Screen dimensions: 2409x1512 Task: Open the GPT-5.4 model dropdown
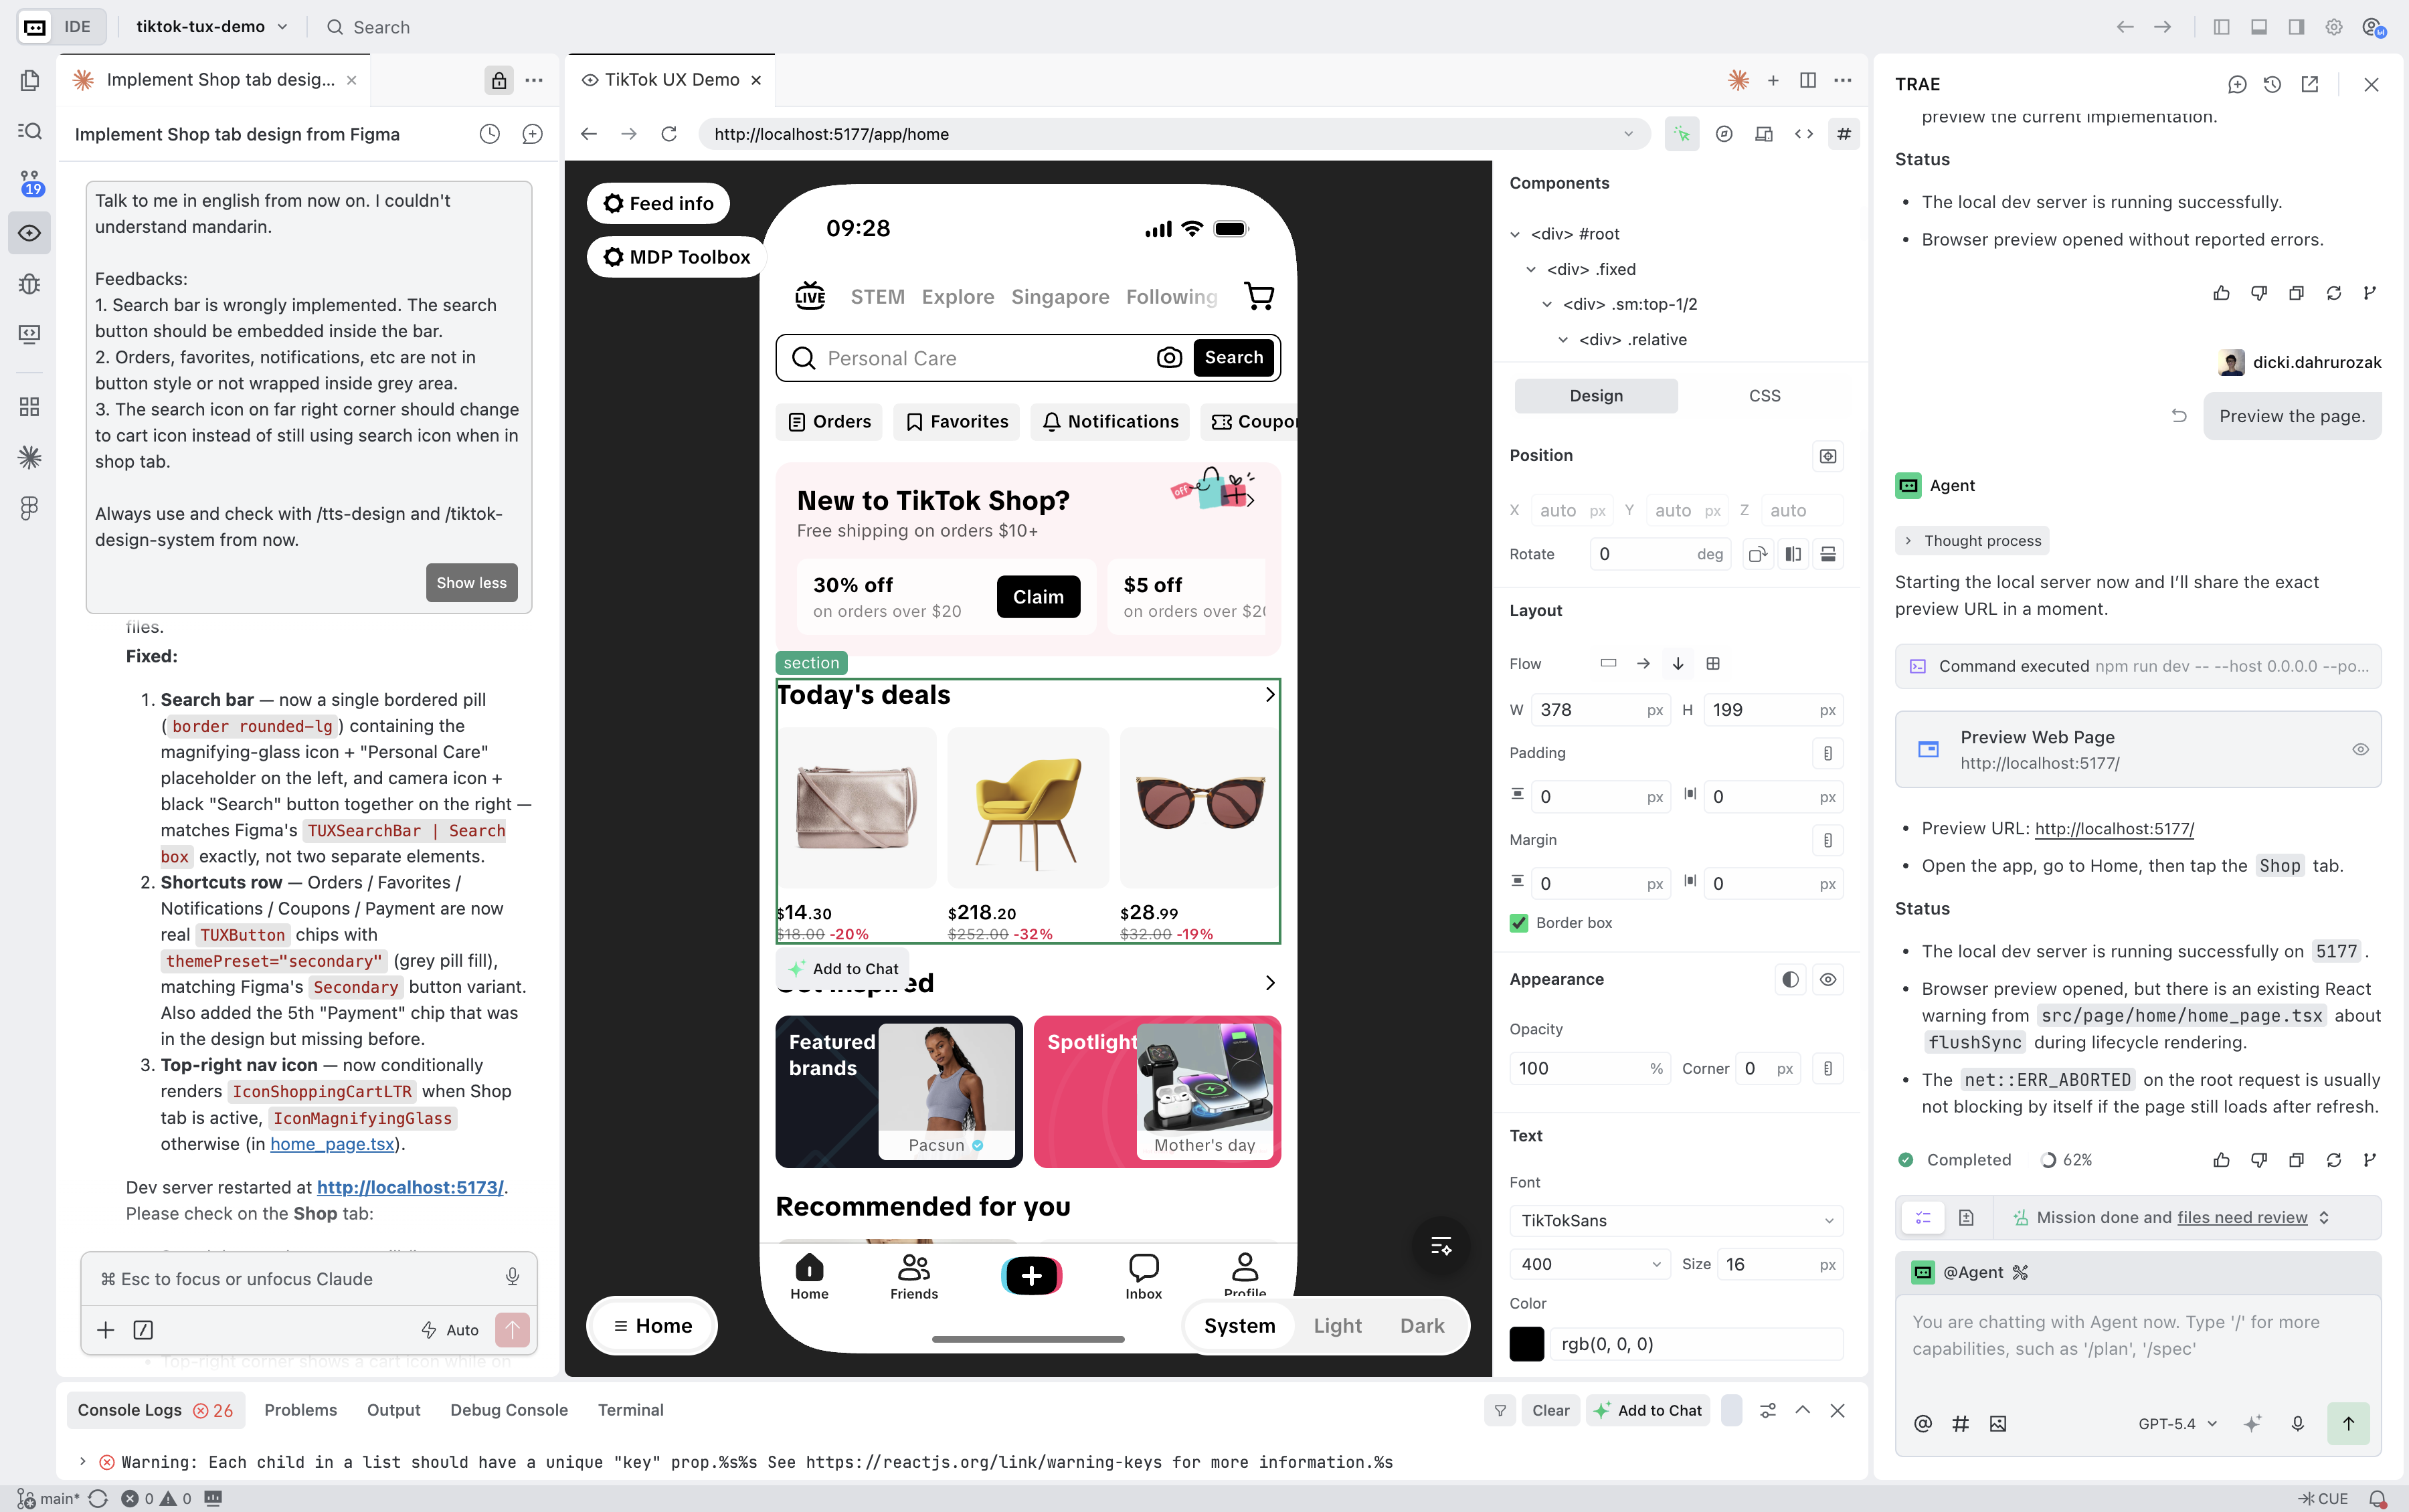2178,1424
